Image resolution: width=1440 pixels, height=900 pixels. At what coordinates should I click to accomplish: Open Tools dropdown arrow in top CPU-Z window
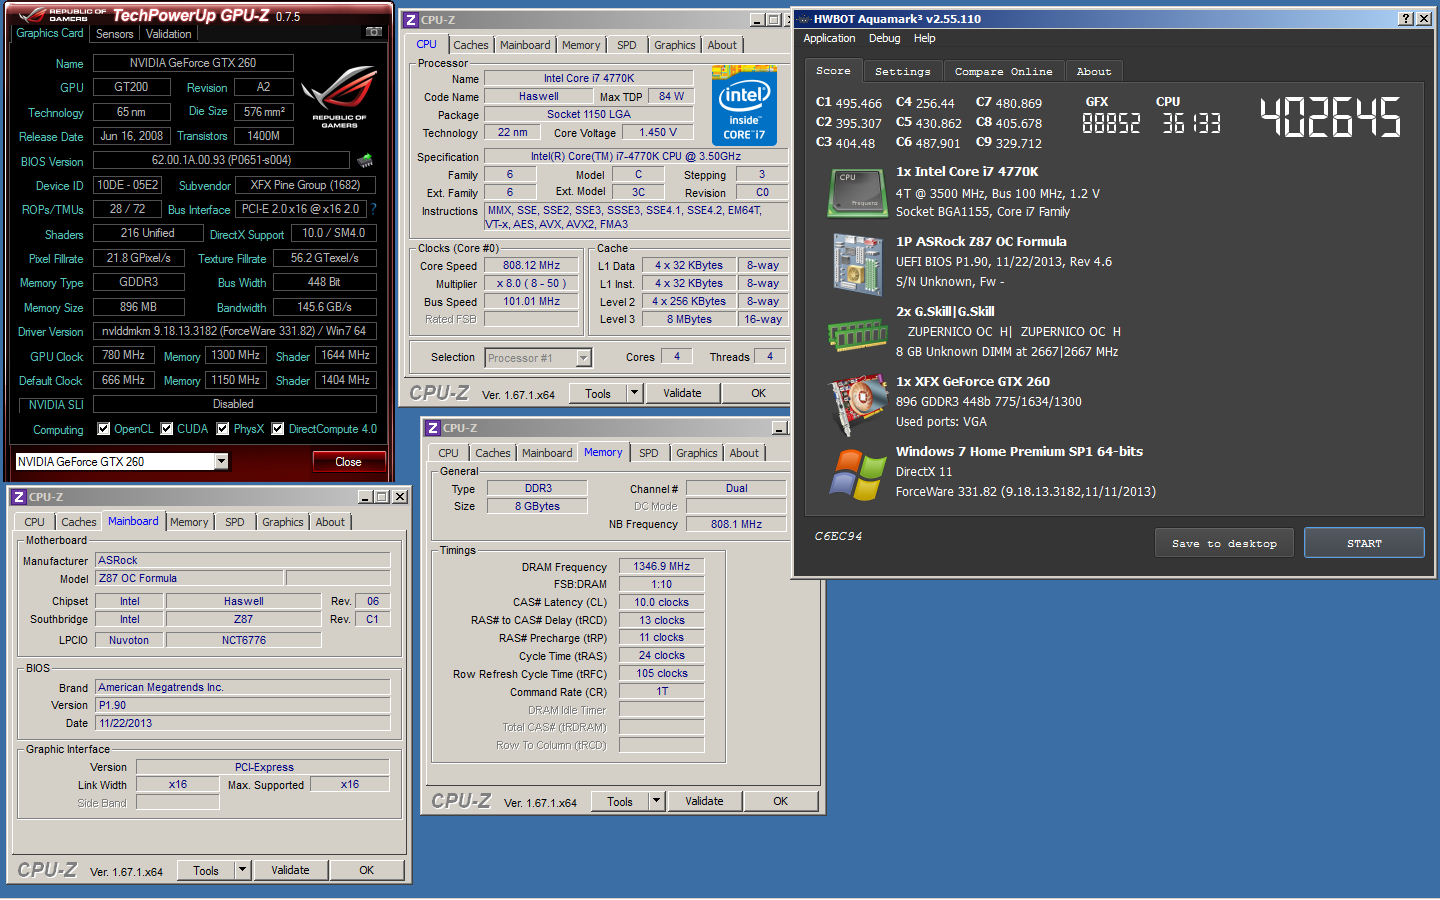tap(634, 393)
